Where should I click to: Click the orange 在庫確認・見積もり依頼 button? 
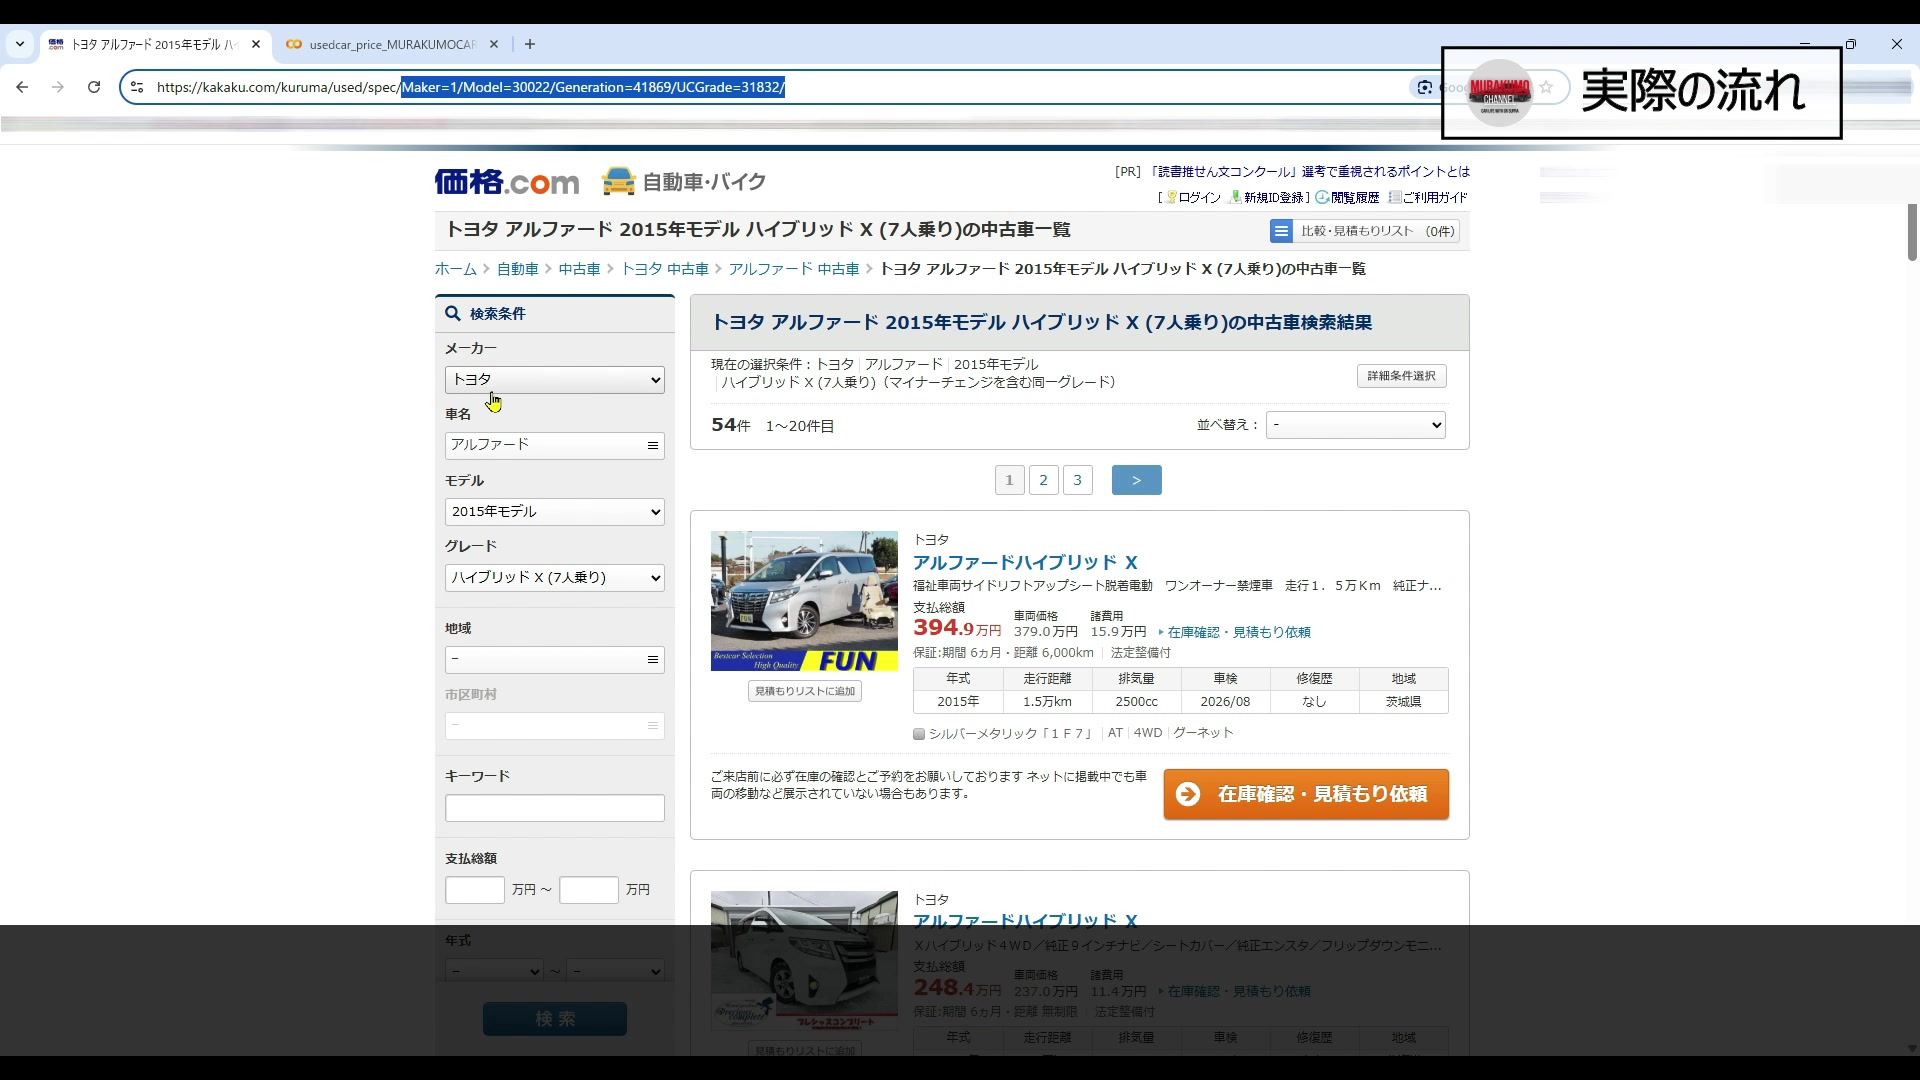point(1306,794)
